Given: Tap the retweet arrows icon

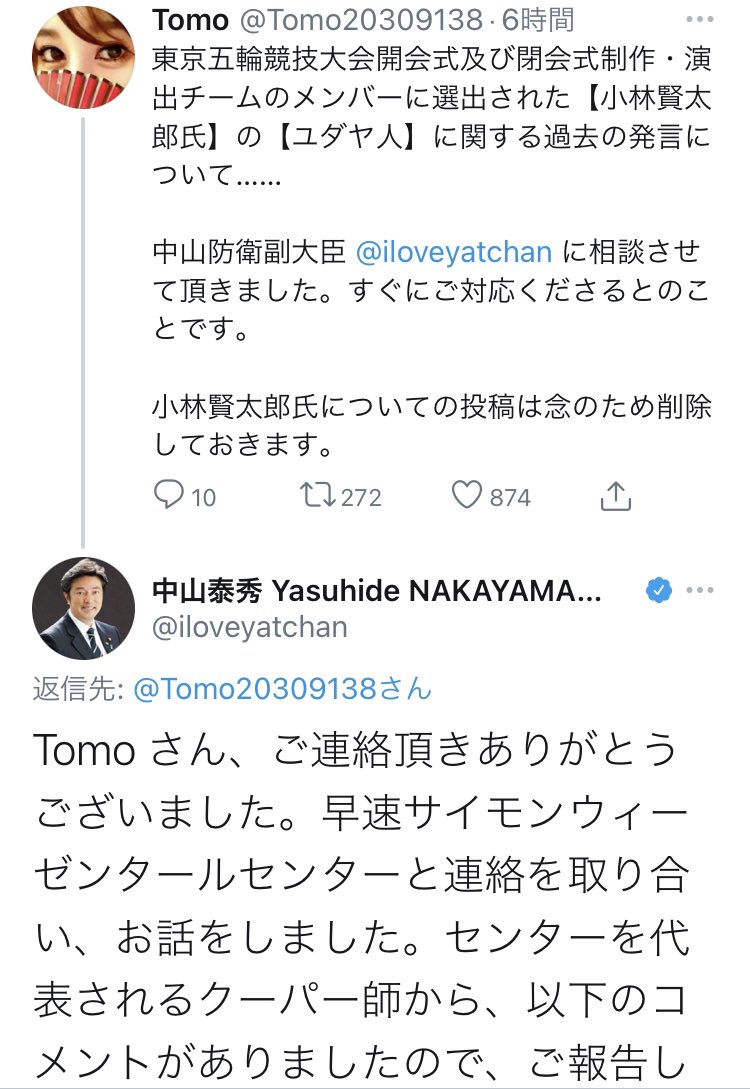Looking at the screenshot, I should [317, 495].
